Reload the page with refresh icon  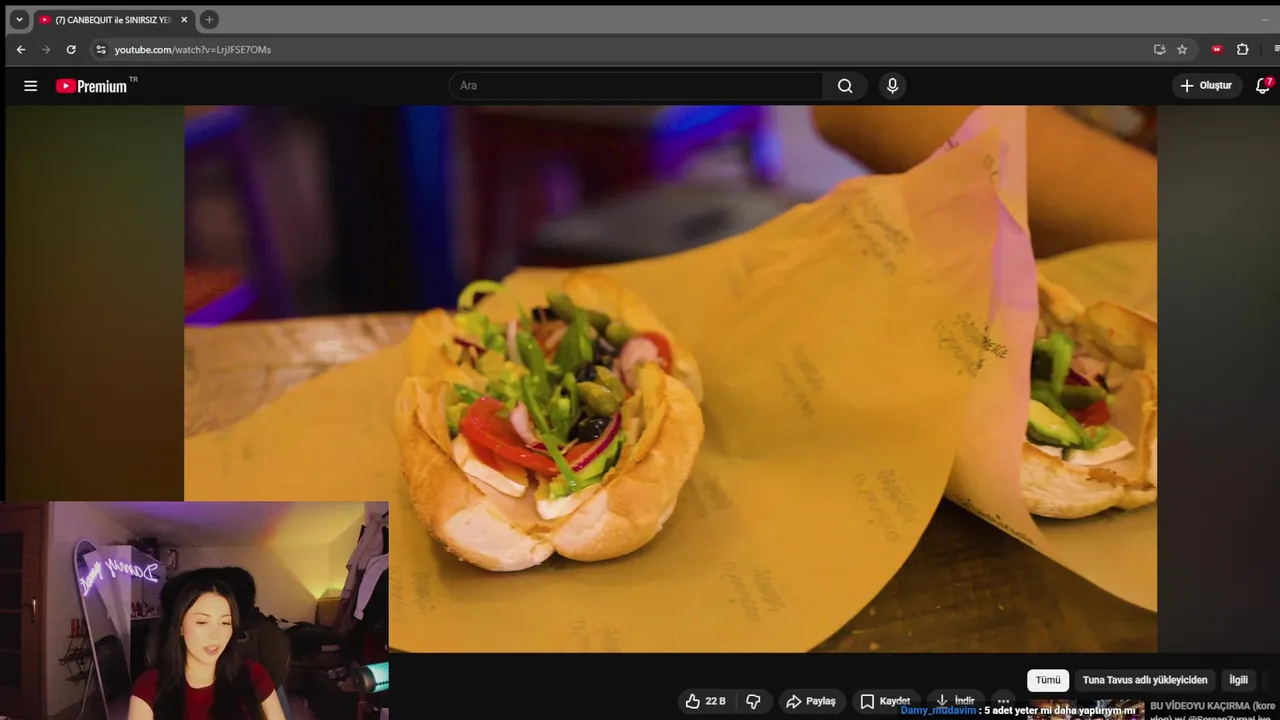pyautogui.click(x=71, y=49)
